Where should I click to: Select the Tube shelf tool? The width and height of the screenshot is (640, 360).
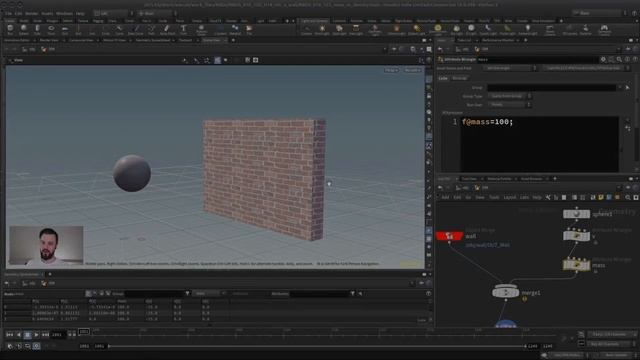pos(37,29)
